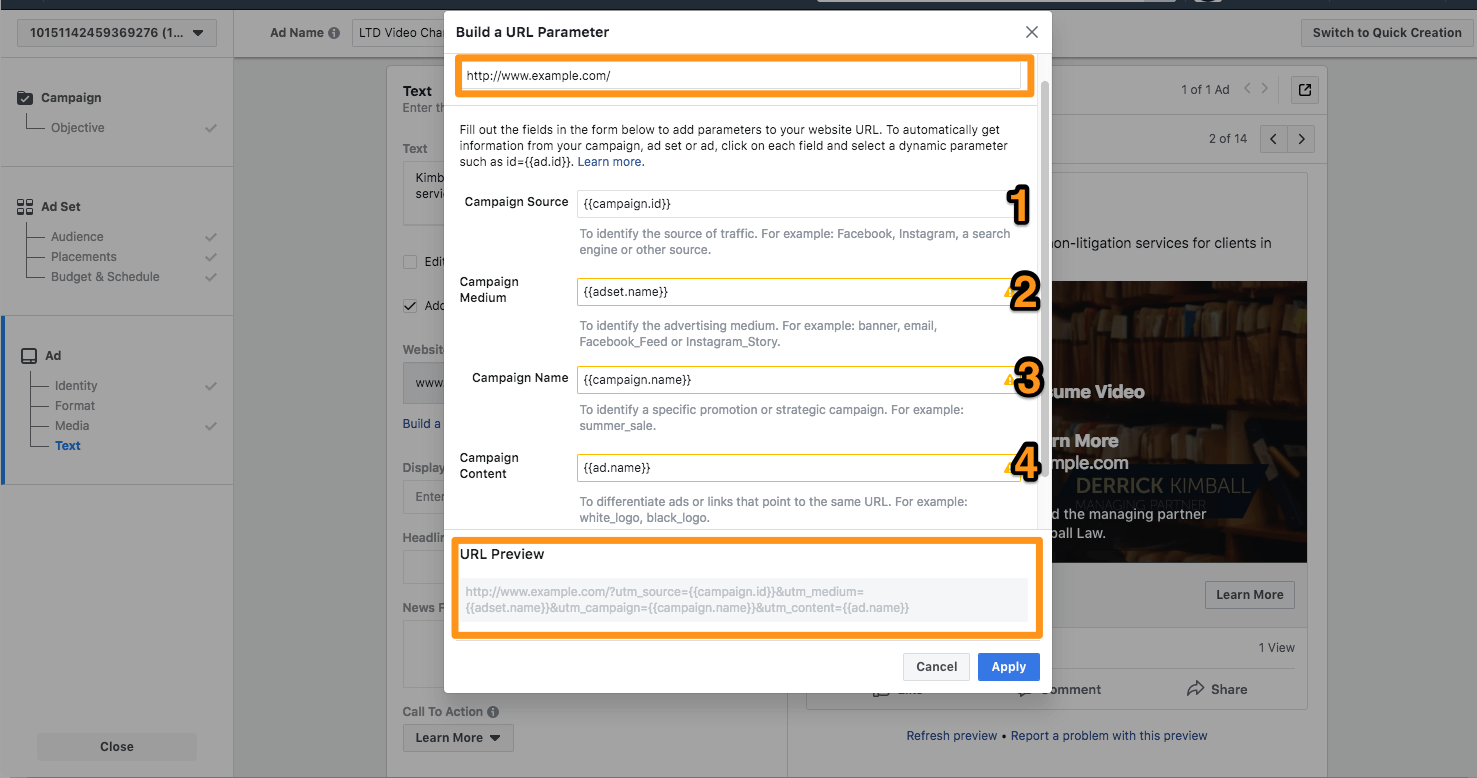1477x778 pixels.
Task: Click the checkmark beside Placements
Action: coord(211,257)
